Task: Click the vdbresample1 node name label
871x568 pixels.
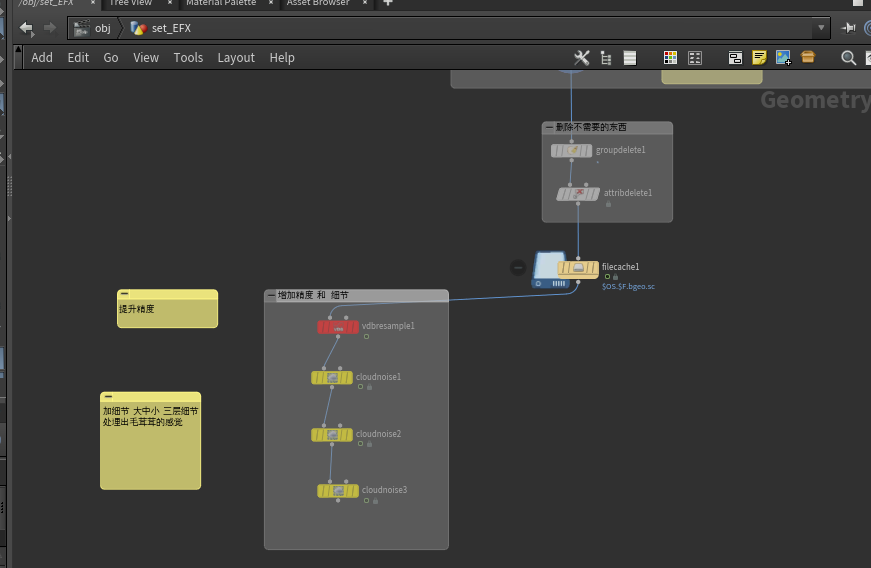Action: pos(388,326)
